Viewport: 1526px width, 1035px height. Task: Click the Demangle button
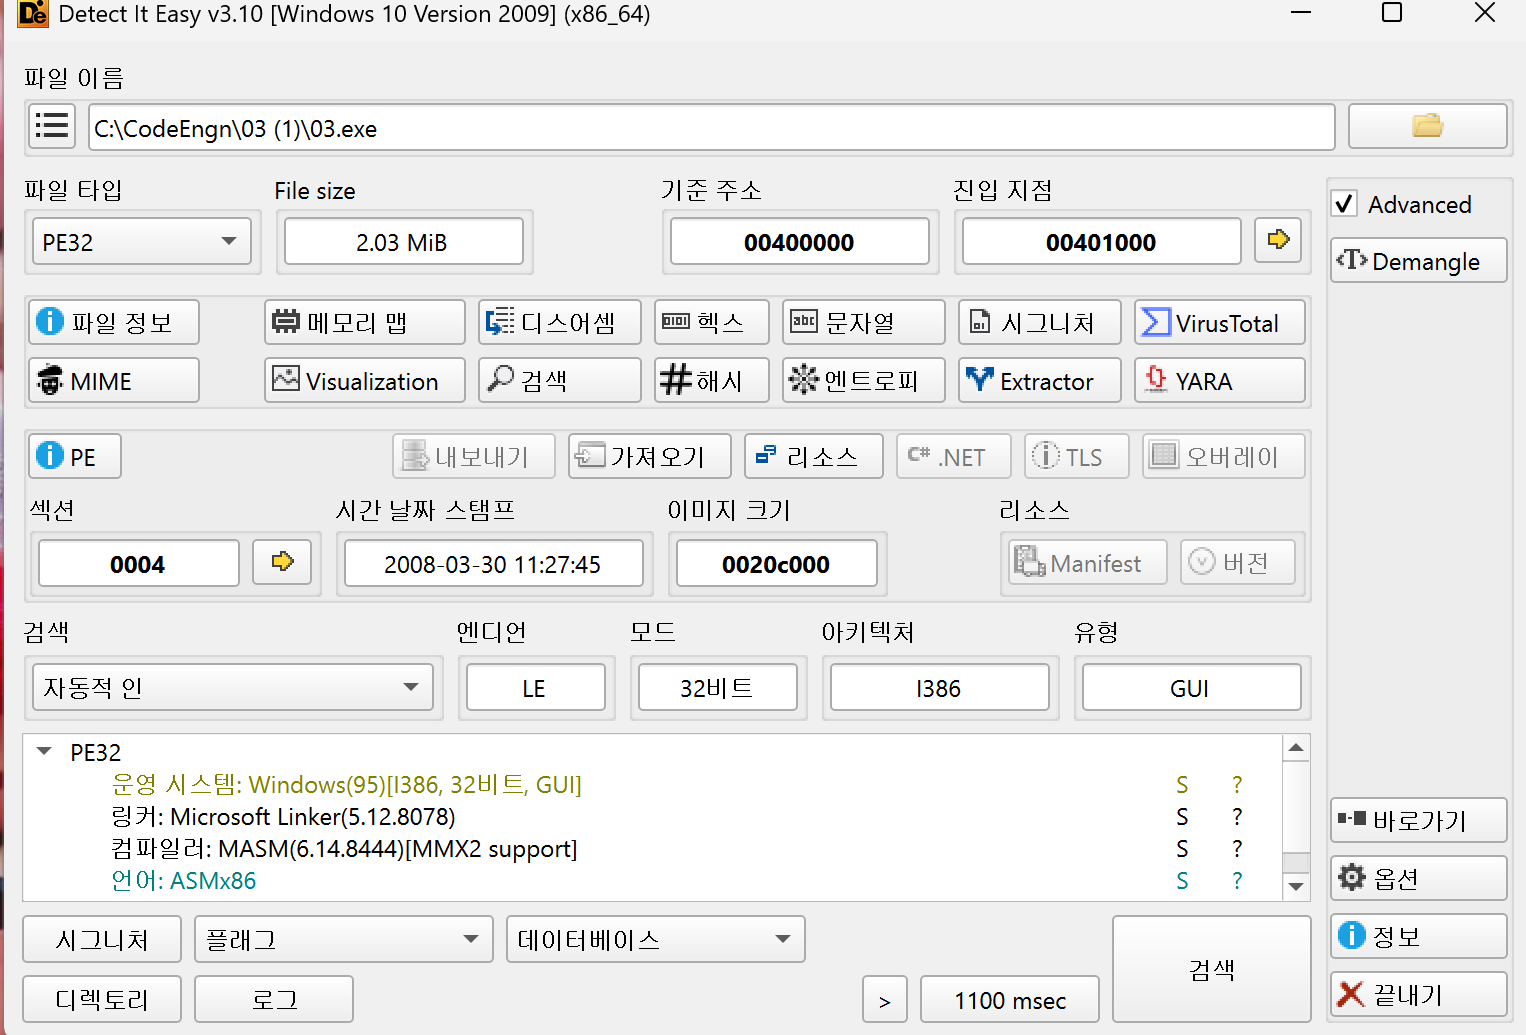[1419, 260]
